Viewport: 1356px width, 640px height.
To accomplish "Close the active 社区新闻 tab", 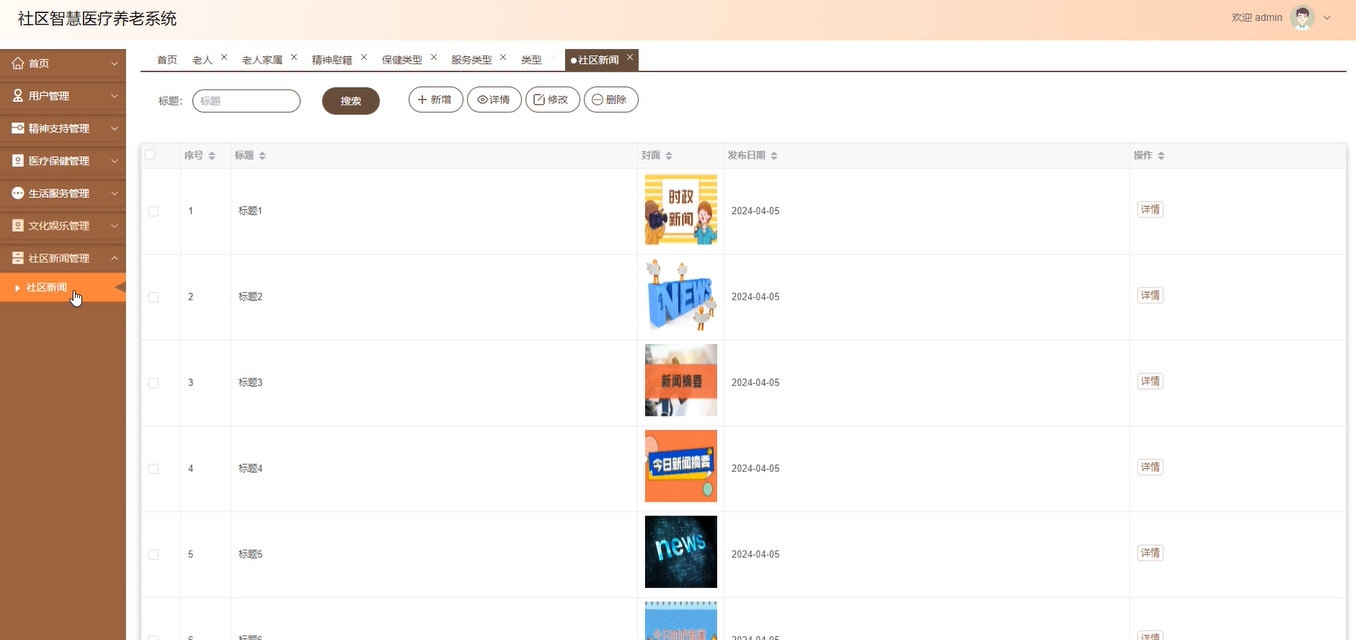I will [630, 57].
